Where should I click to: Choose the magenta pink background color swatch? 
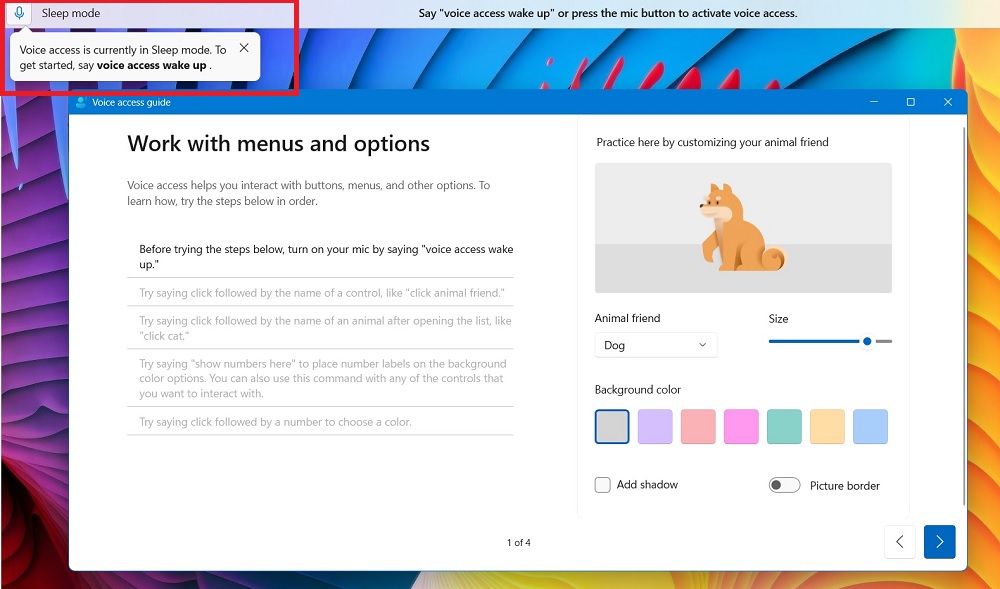[741, 426]
